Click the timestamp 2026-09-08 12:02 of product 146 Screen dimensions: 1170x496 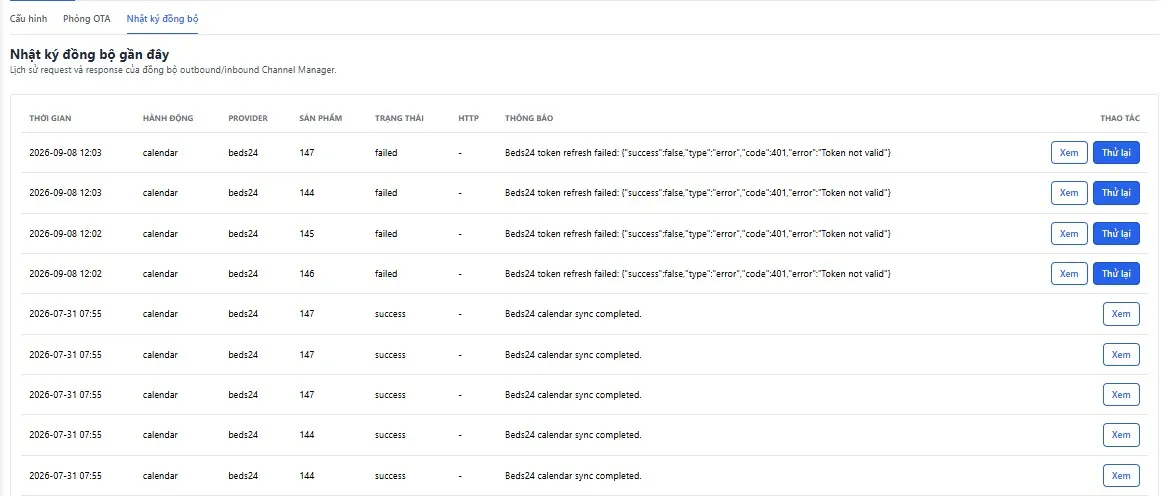point(66,274)
